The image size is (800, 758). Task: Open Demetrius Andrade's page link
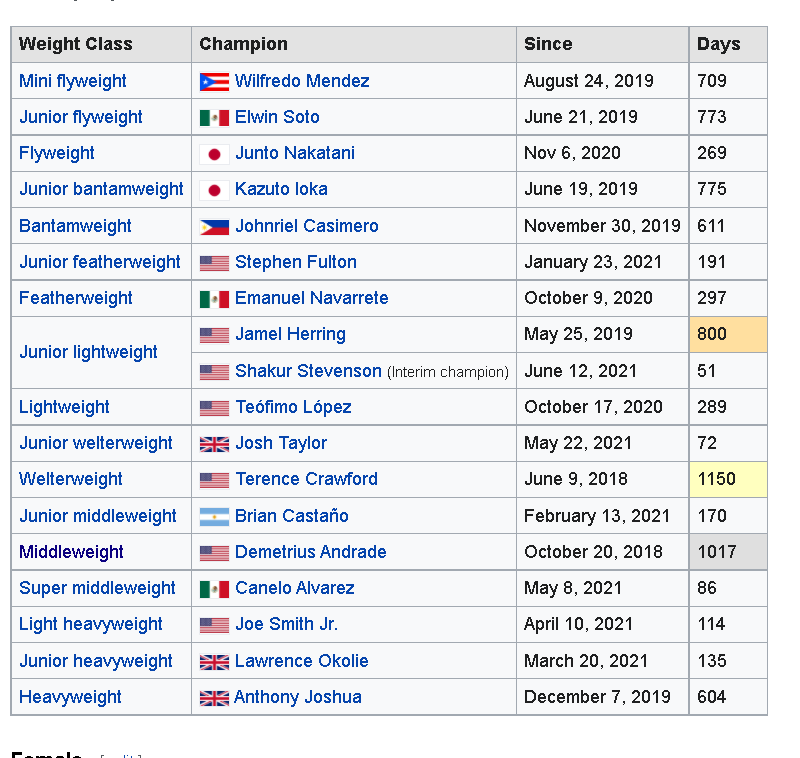click(310, 552)
